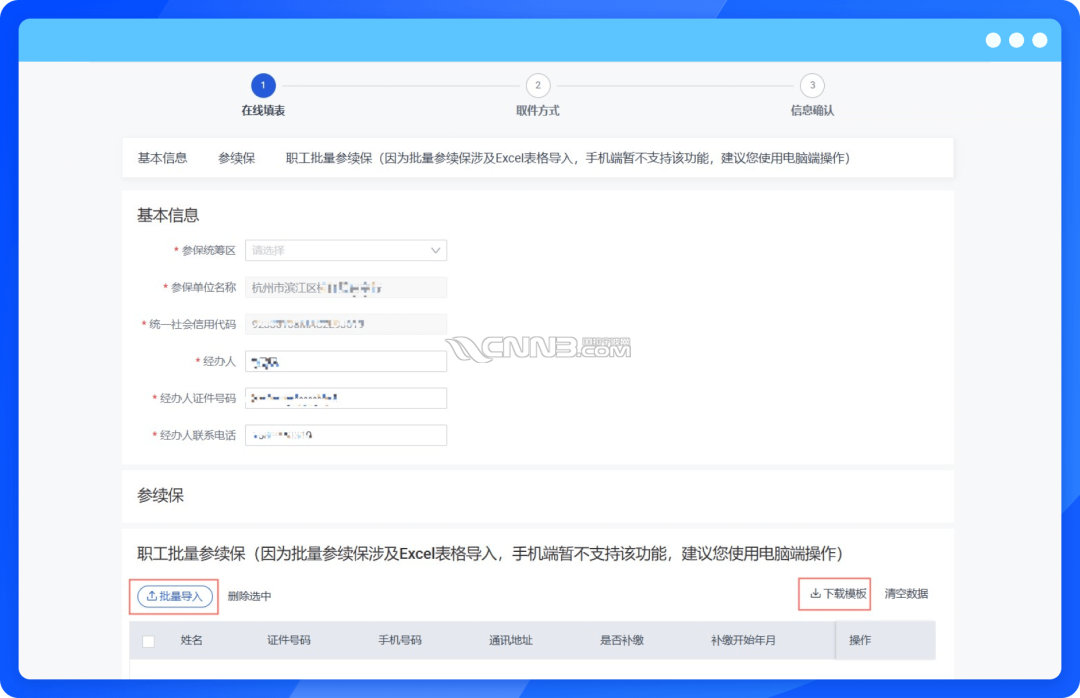Screen dimensions: 1080x698
Task: Click step 3 circle 信息确认
Action: 812,85
